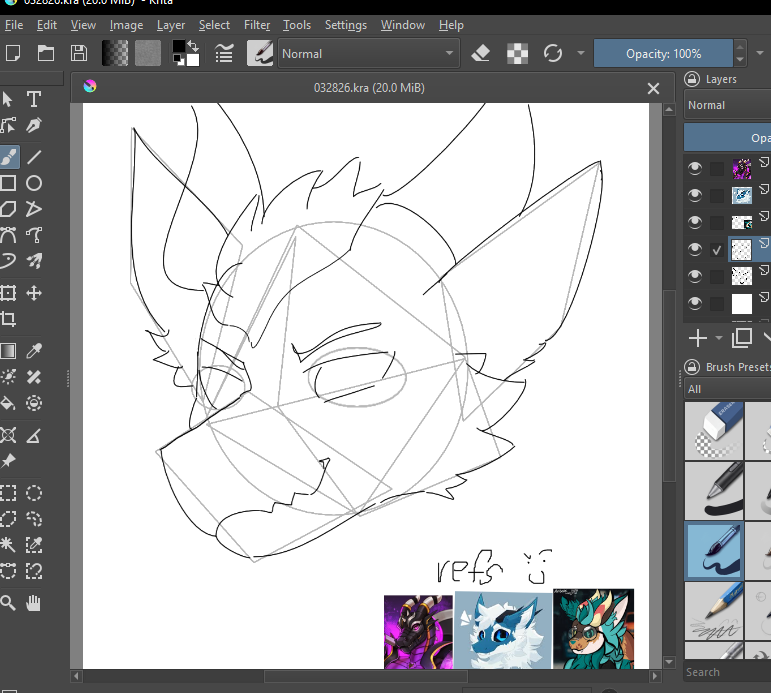Viewport: 771px width, 693px height.
Task: Open the File menu
Action: 14,25
